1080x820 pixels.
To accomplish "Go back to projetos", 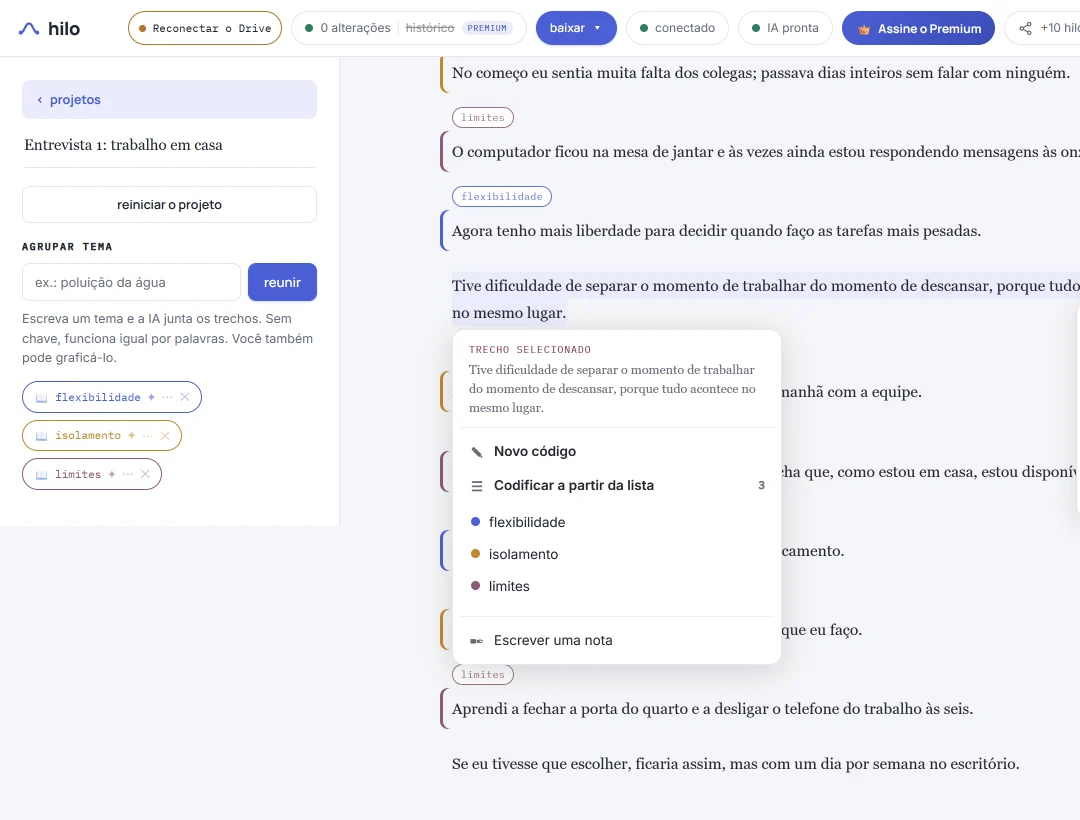I will (169, 99).
